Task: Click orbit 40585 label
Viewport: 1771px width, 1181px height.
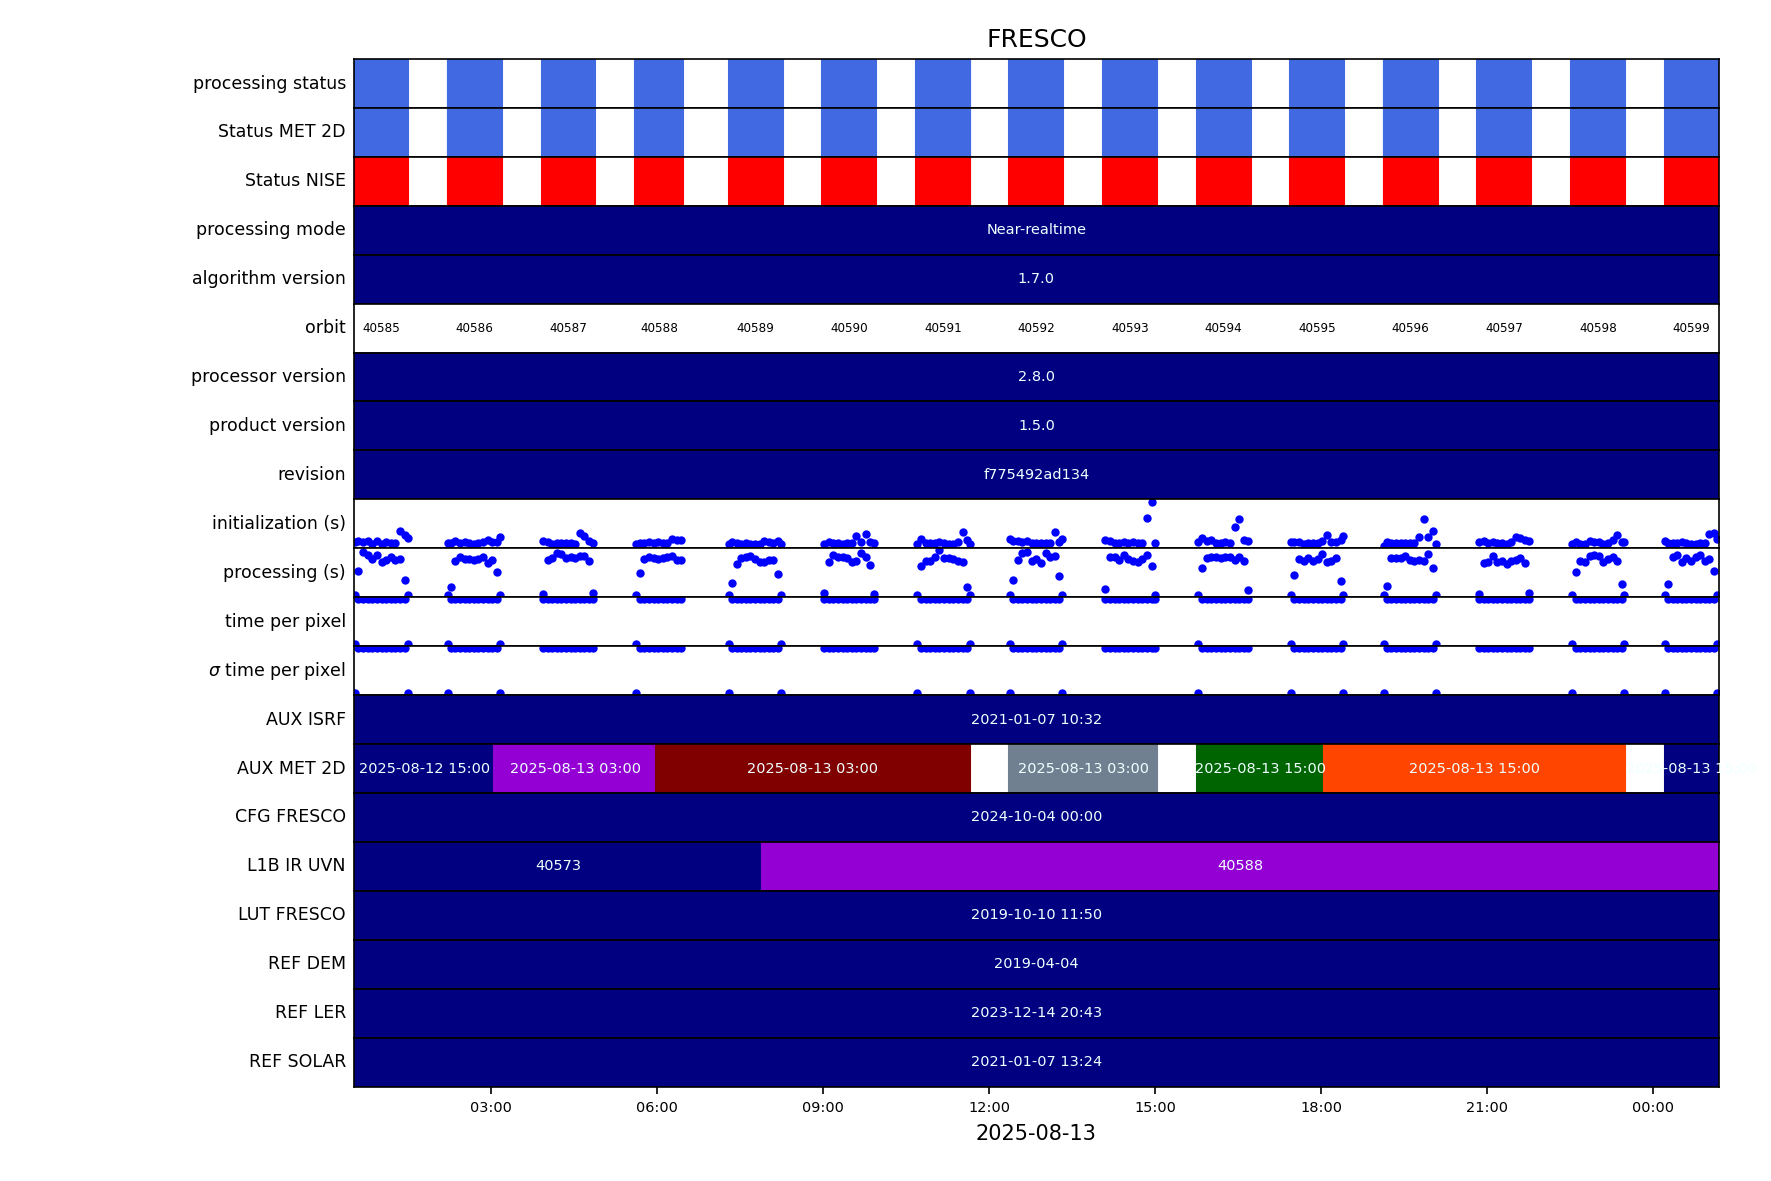Action: point(381,328)
